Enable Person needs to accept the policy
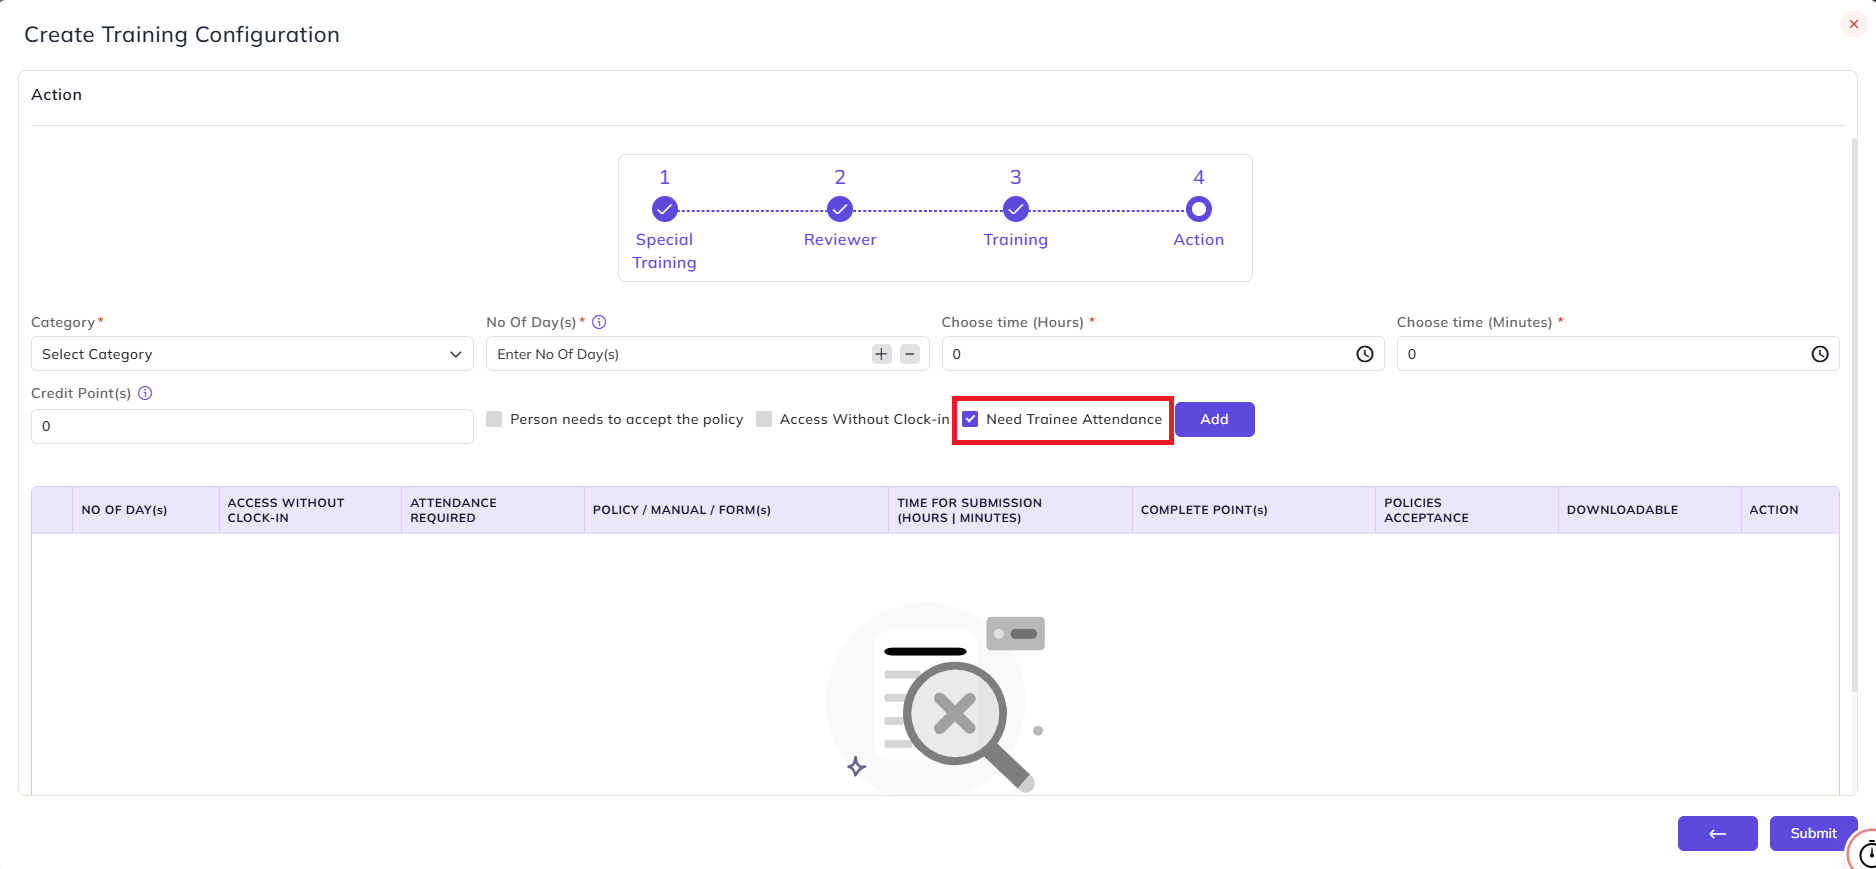The image size is (1876, 869). 494,419
